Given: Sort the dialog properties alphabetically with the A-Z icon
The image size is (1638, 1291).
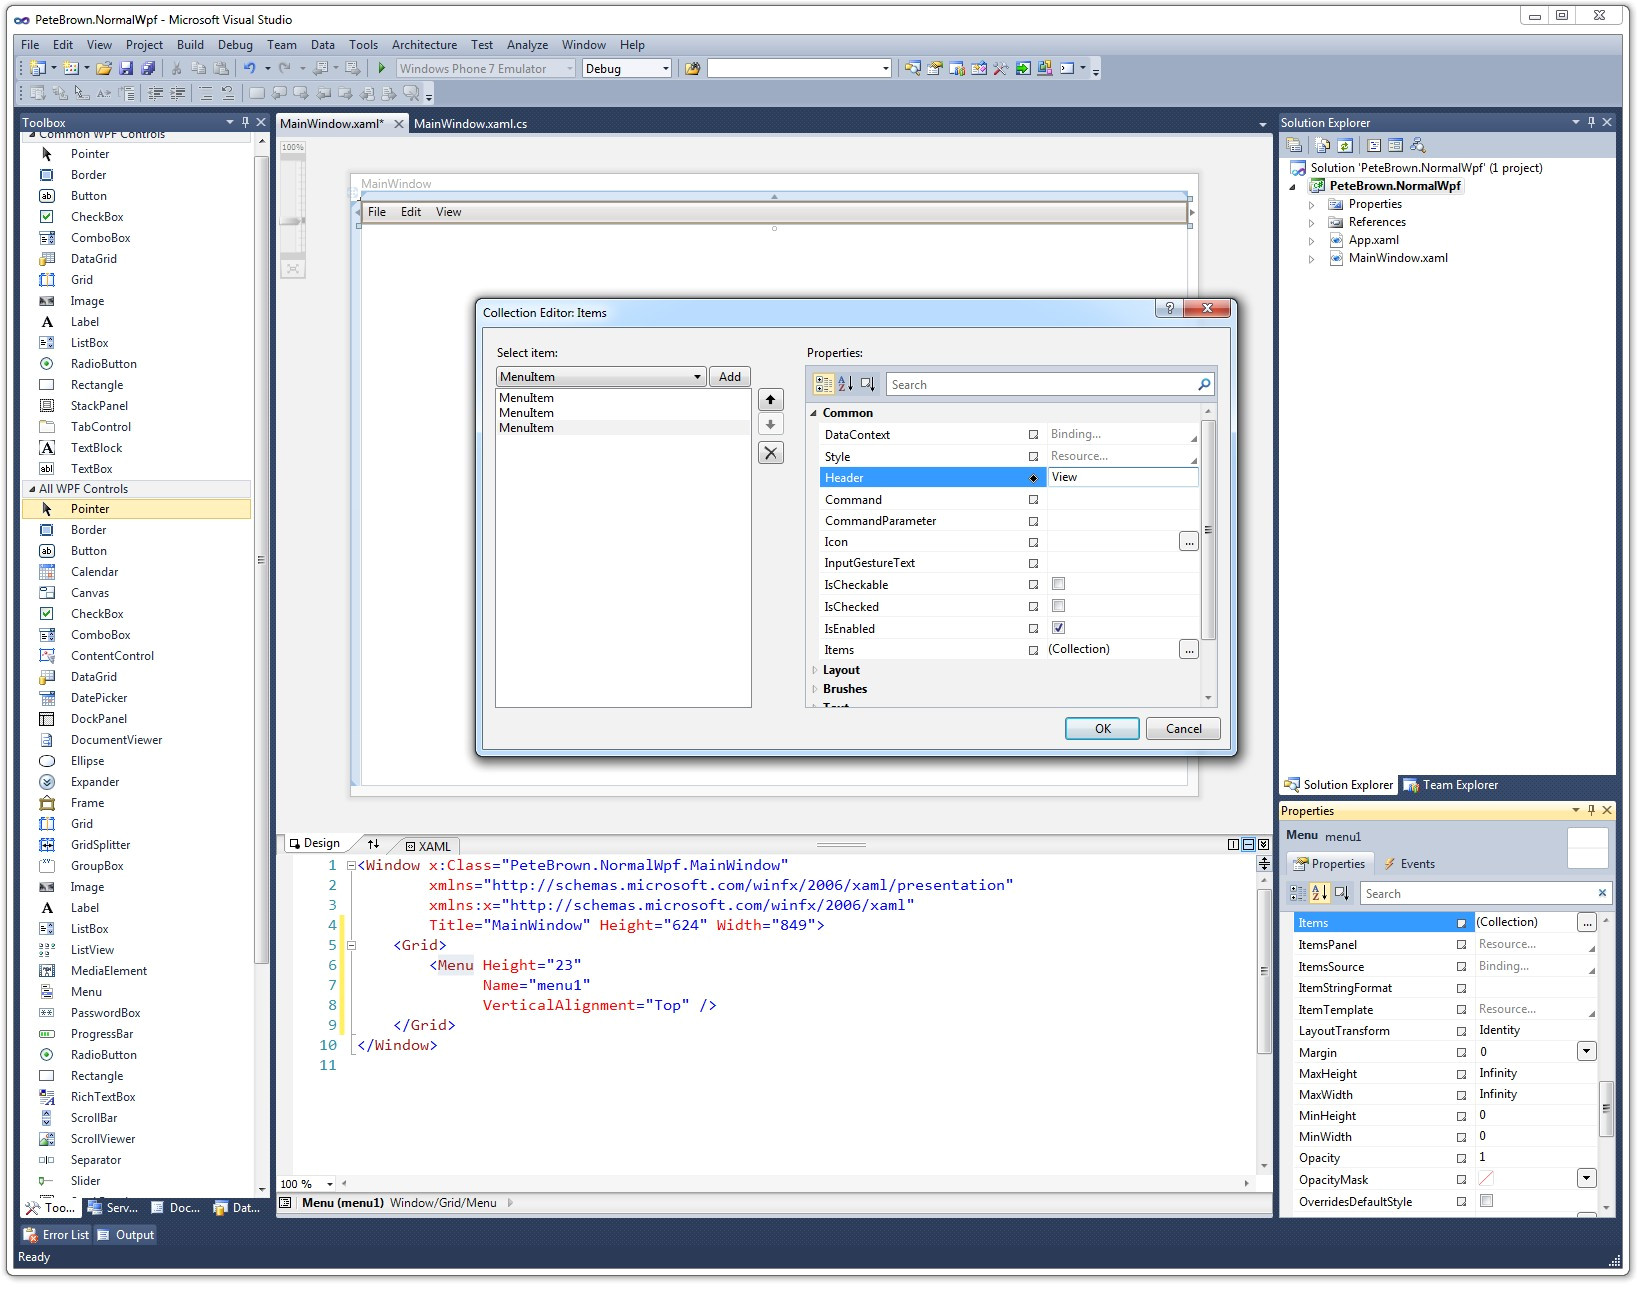Looking at the screenshot, I should tap(845, 384).
